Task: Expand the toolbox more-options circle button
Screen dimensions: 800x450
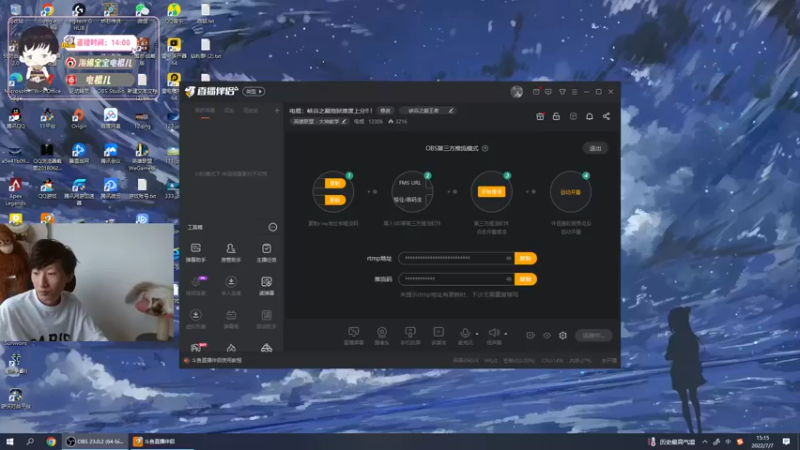Action: pos(273,227)
